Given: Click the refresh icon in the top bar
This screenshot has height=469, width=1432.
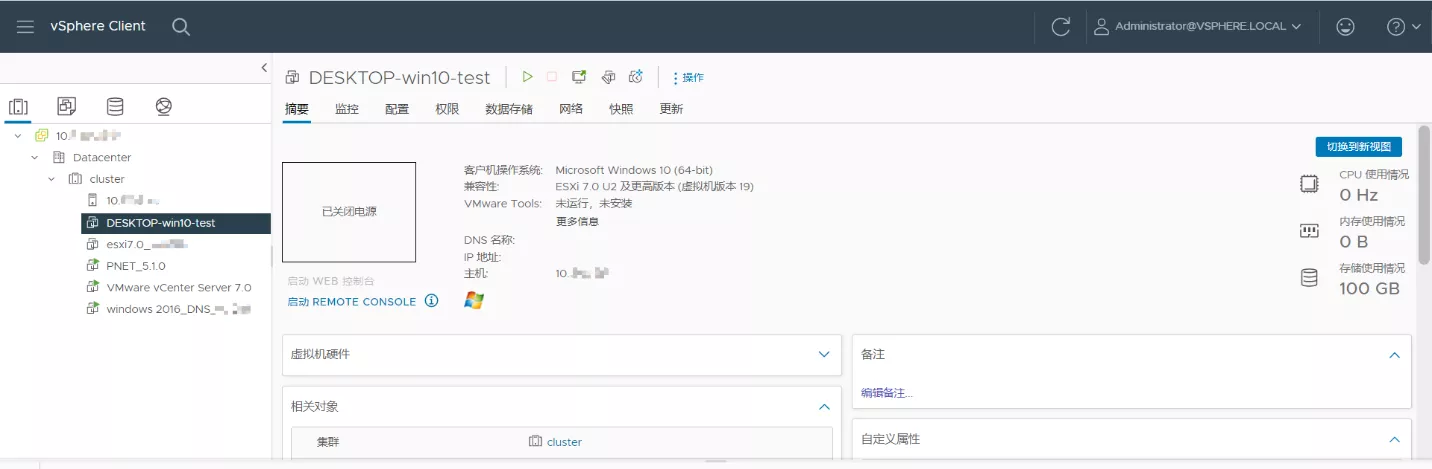Looking at the screenshot, I should point(1061,27).
